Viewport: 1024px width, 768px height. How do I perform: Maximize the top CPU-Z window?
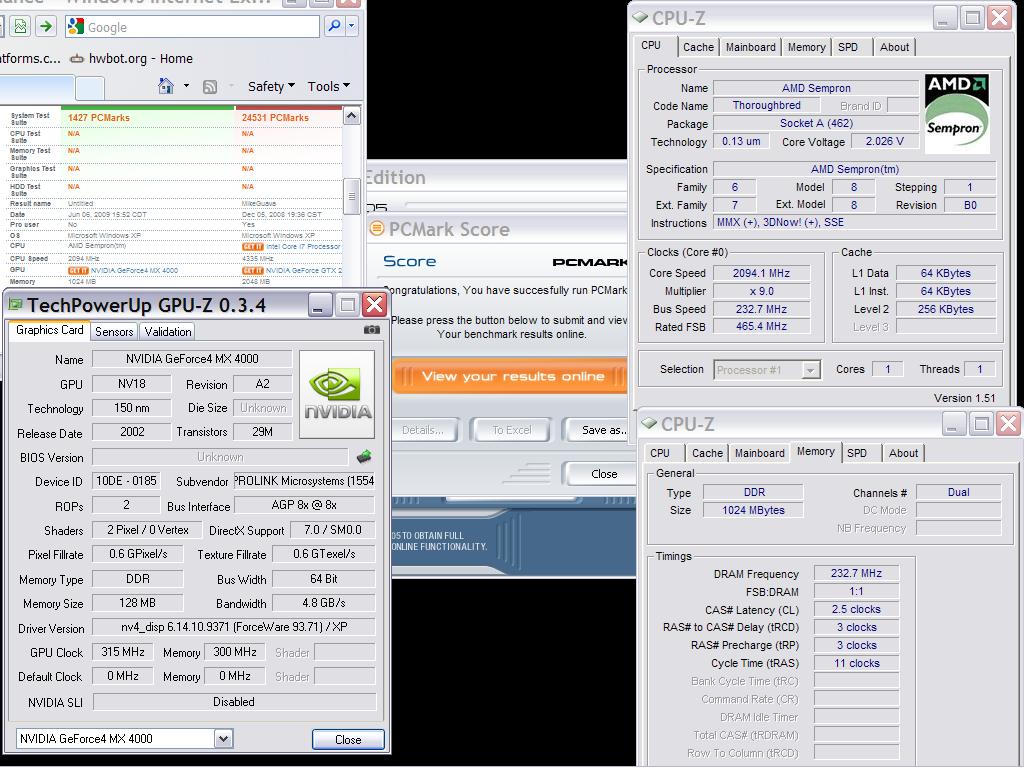[x=972, y=18]
